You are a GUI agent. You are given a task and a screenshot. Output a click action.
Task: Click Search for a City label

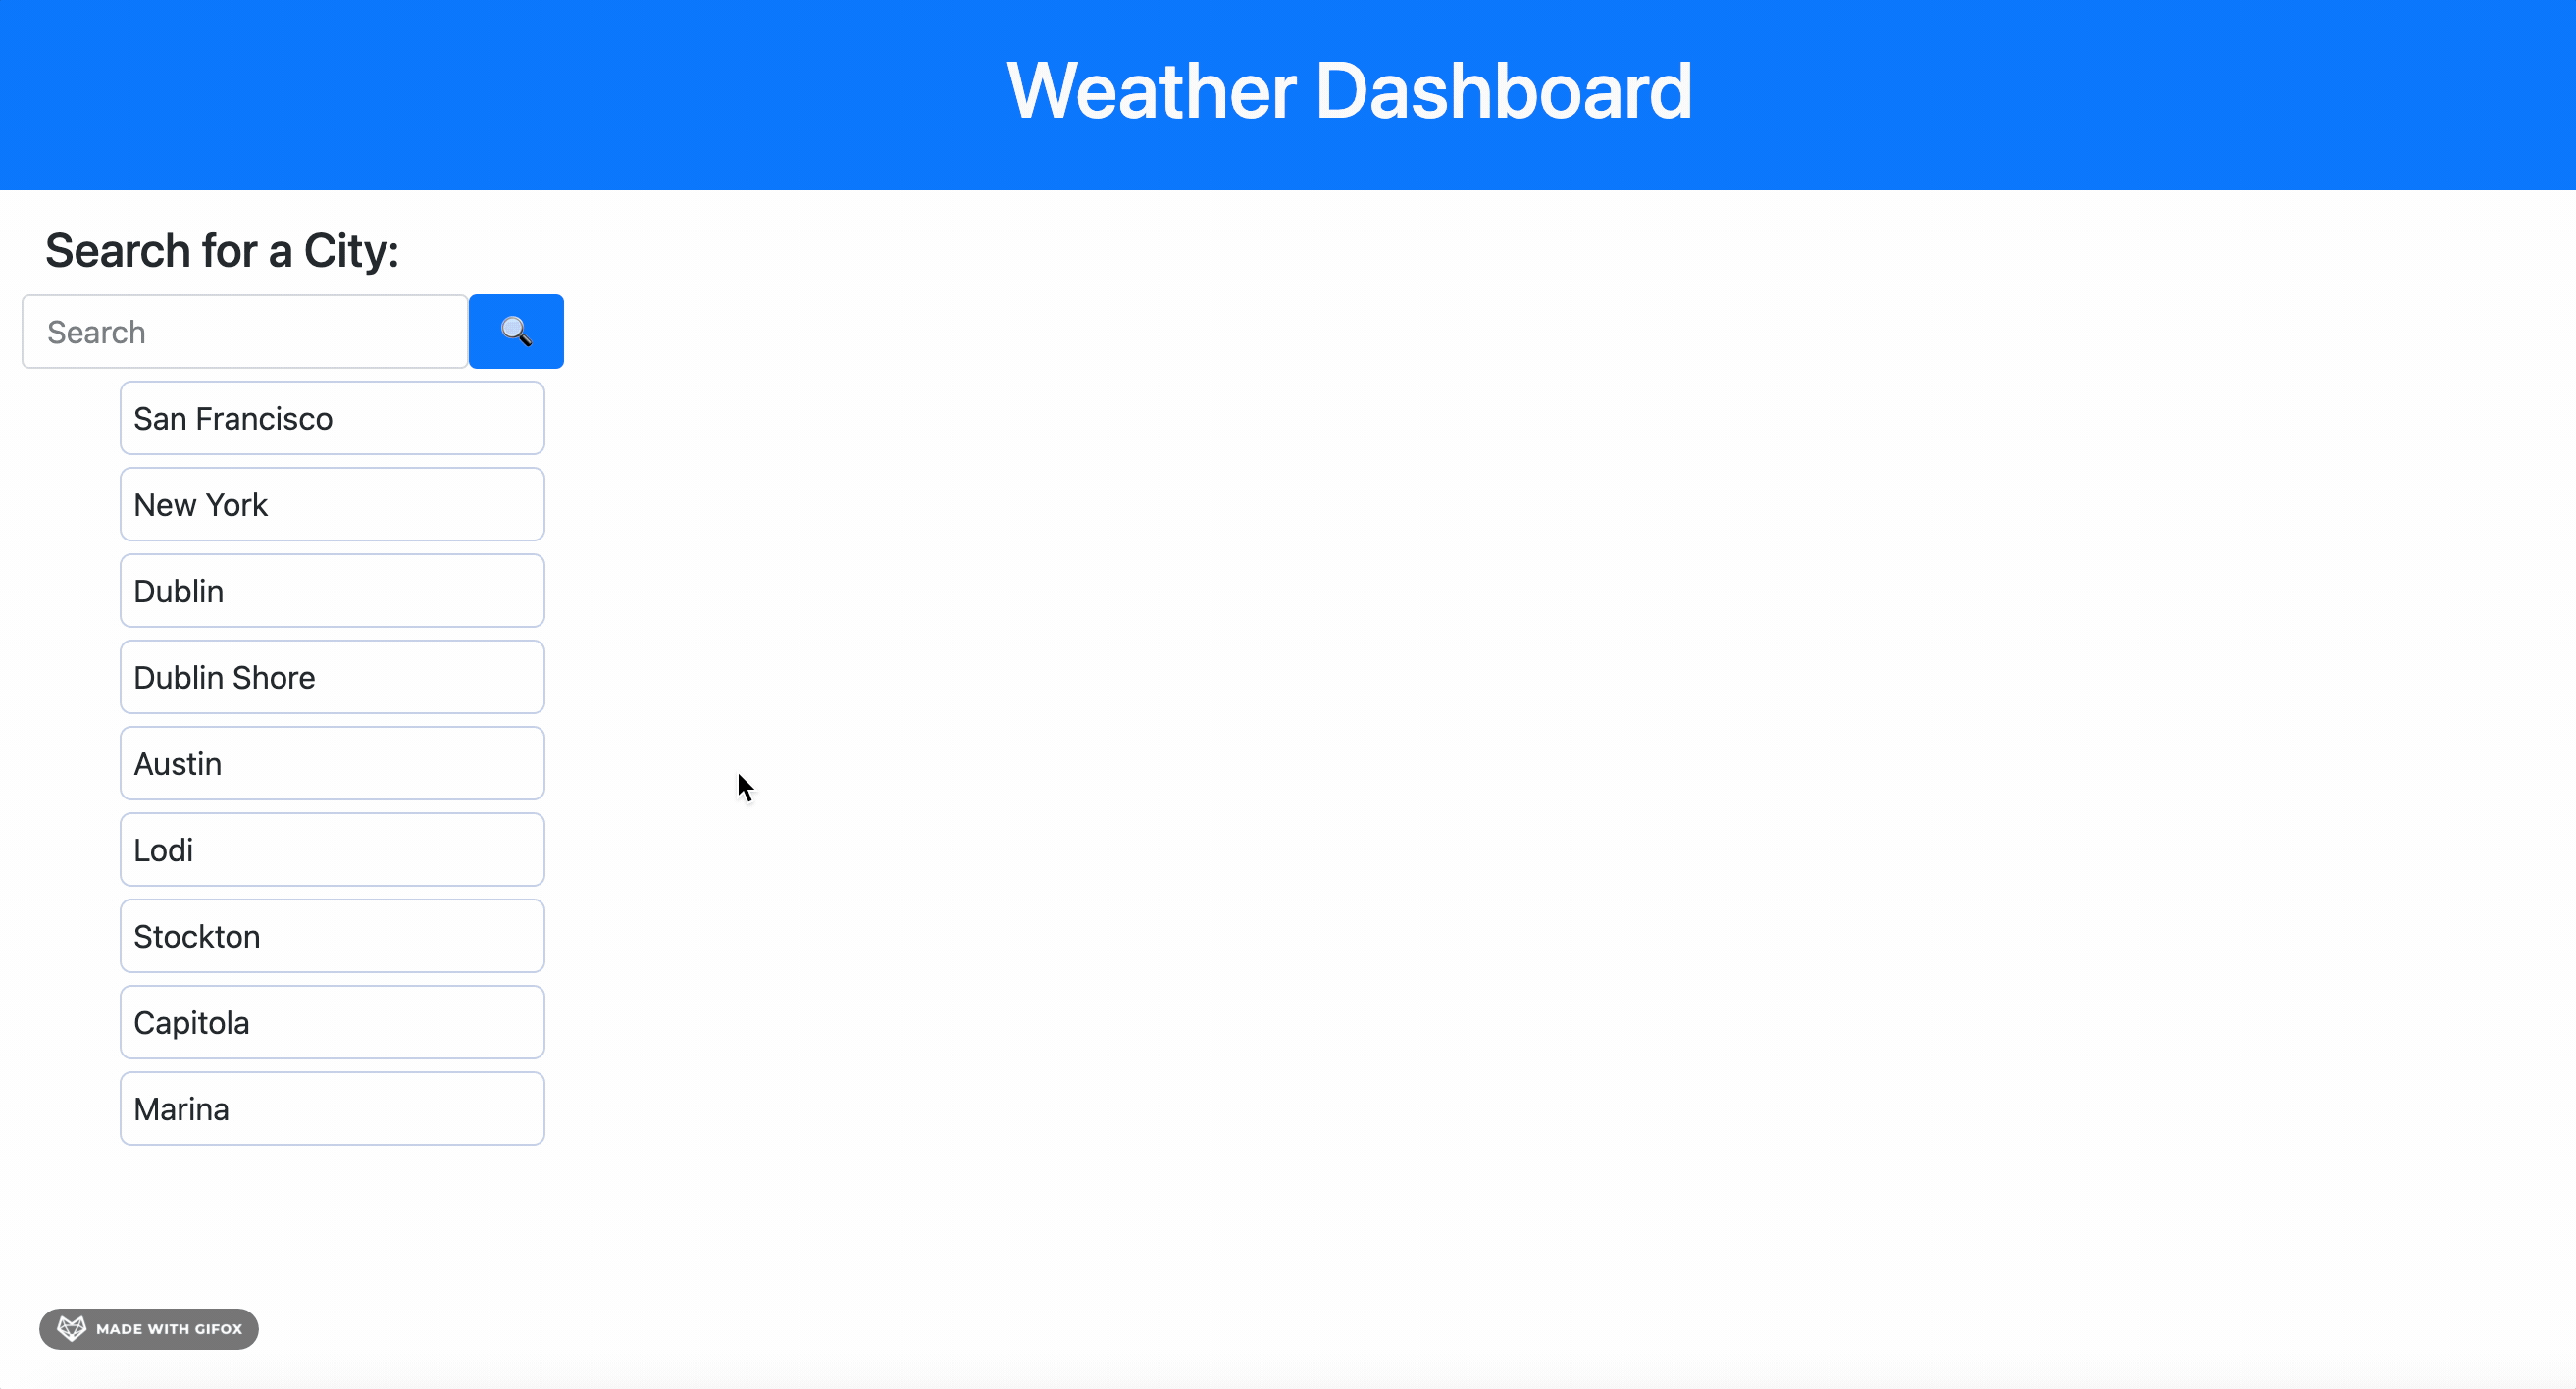223,250
